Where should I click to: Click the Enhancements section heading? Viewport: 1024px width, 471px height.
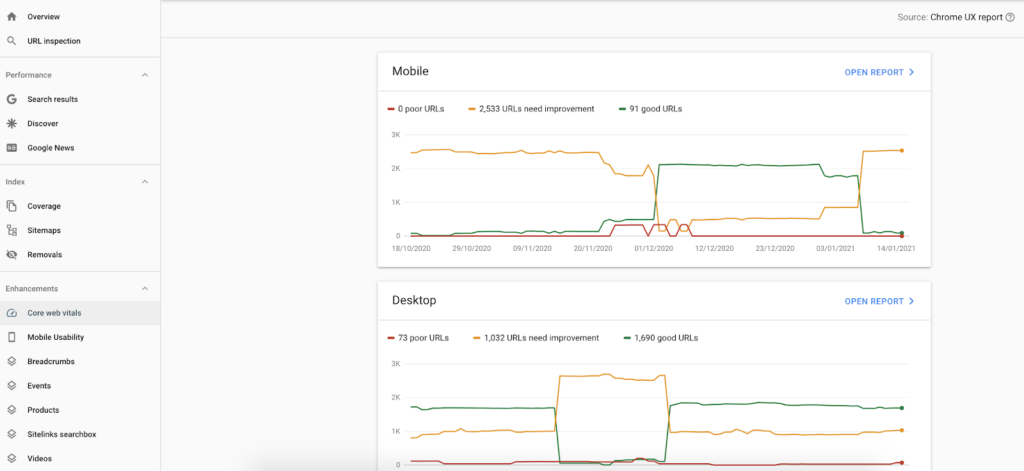pos(32,289)
